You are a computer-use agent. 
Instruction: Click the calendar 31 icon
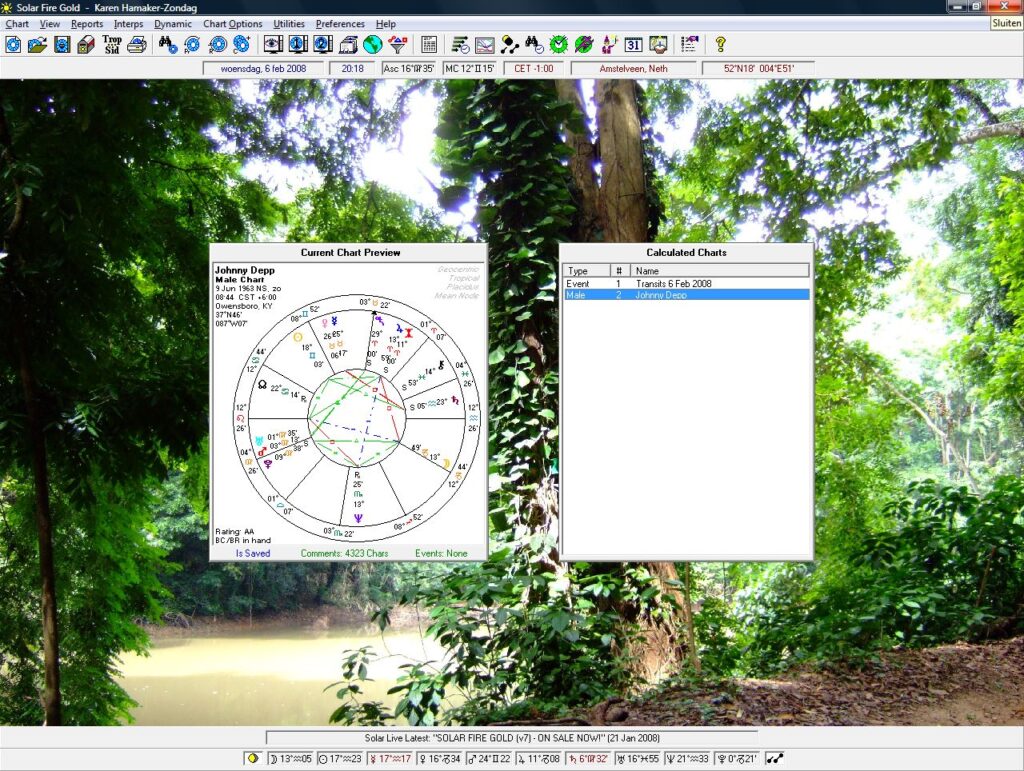(634, 44)
